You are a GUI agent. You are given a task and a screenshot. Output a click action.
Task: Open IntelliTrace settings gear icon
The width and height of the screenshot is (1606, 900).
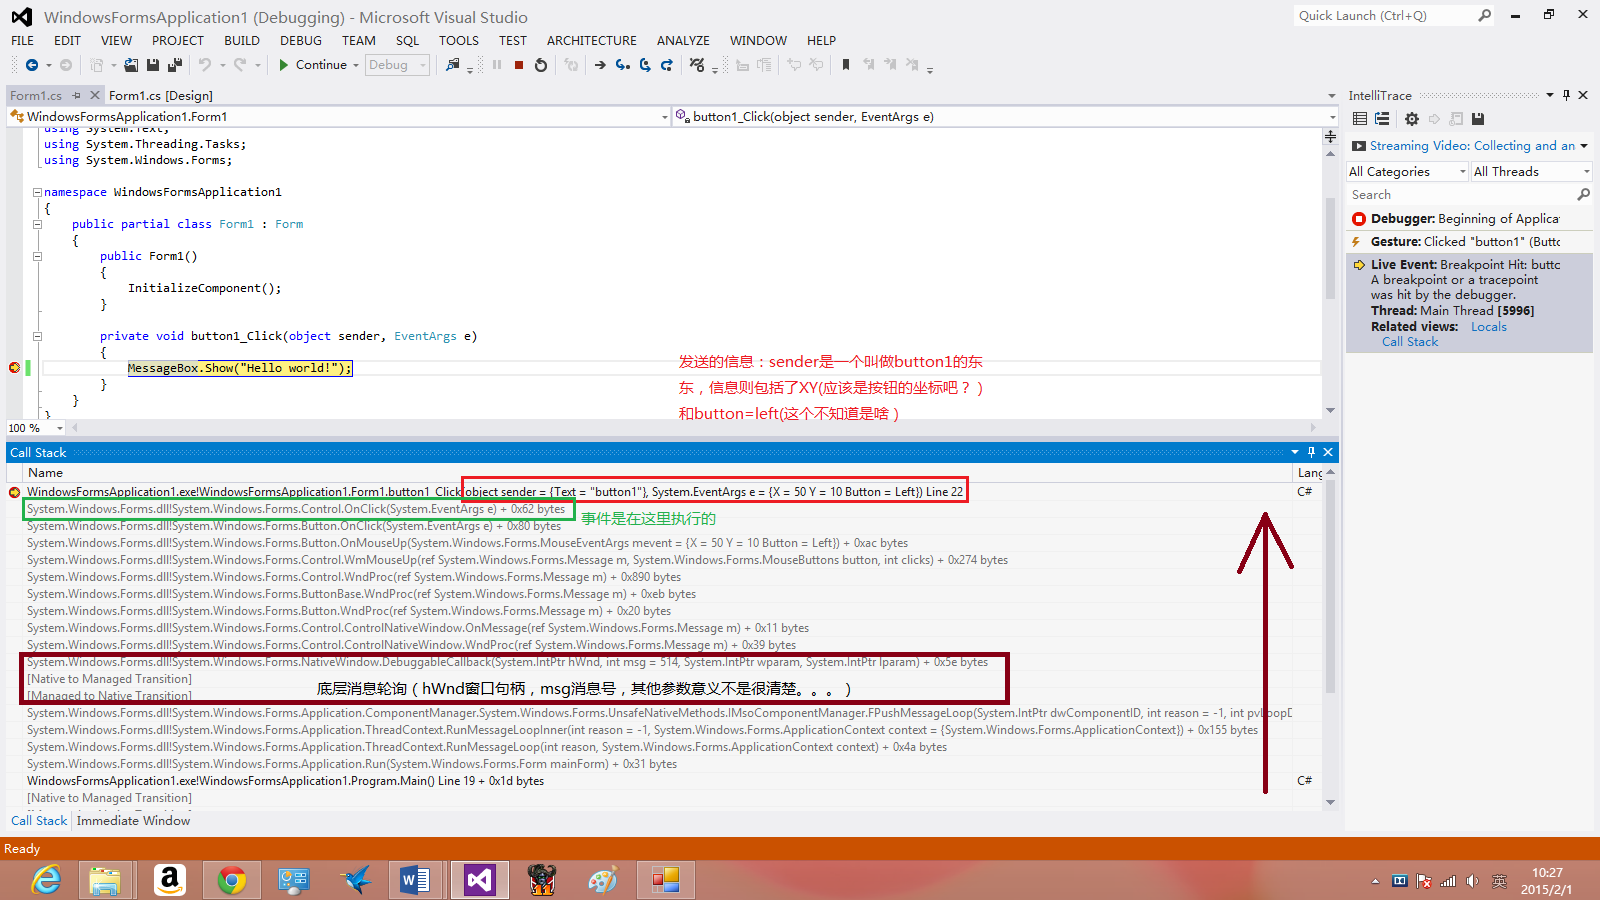tap(1412, 119)
